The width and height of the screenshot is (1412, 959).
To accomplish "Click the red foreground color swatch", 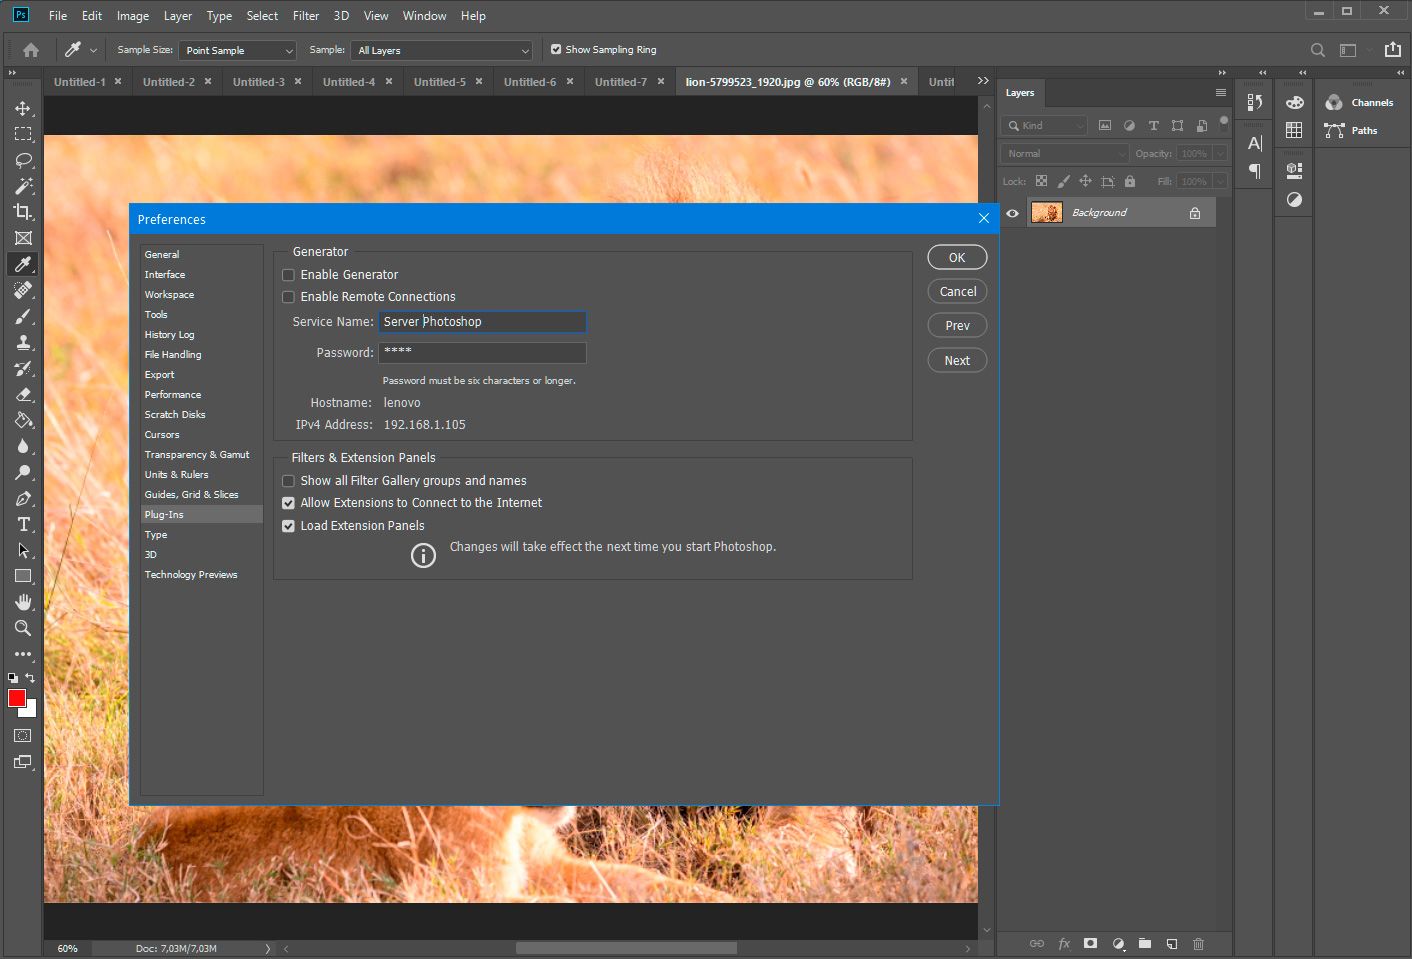I will coord(16,698).
